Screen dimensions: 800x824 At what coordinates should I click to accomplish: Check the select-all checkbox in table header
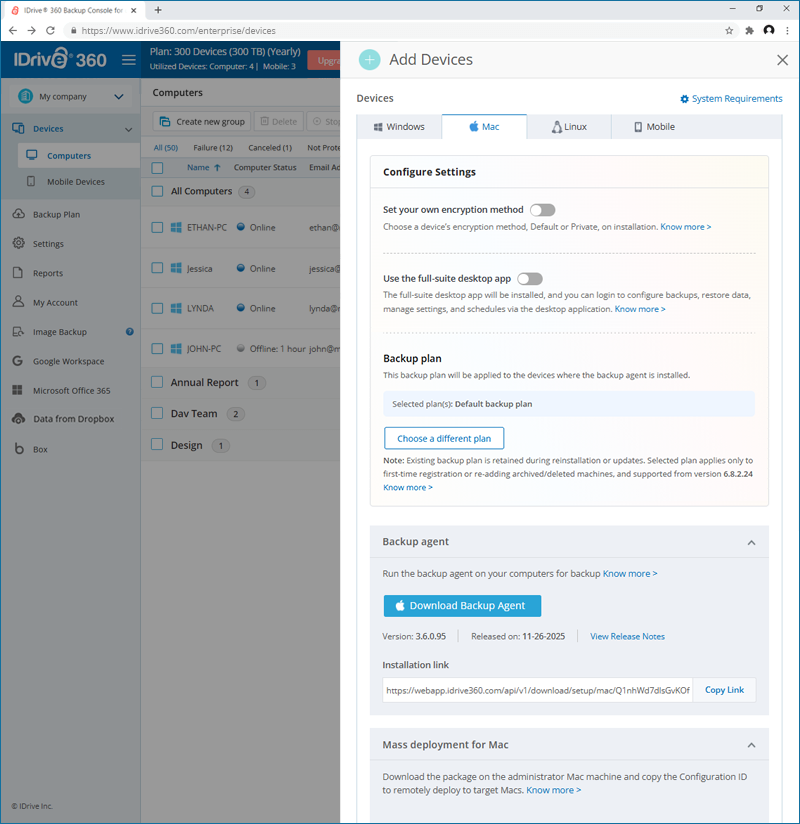157,168
